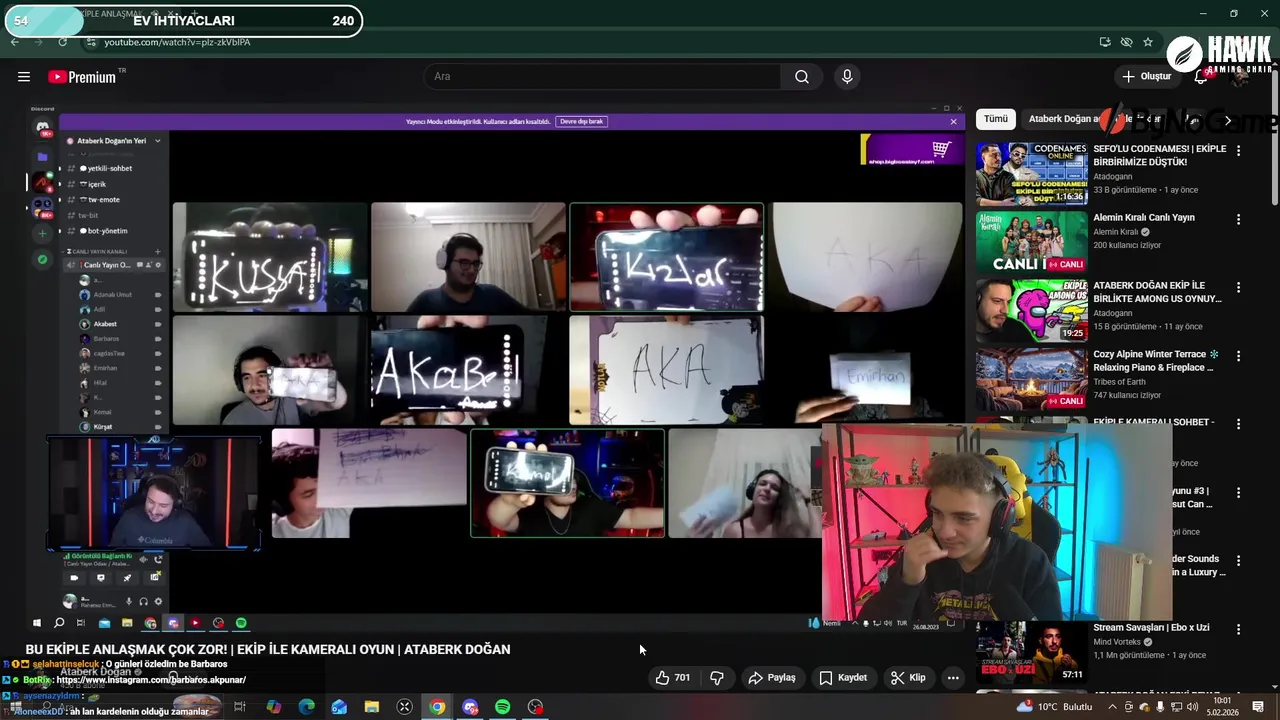Open Spotify from the taskbar
Viewport: 1280px width, 720px height.
[502, 707]
